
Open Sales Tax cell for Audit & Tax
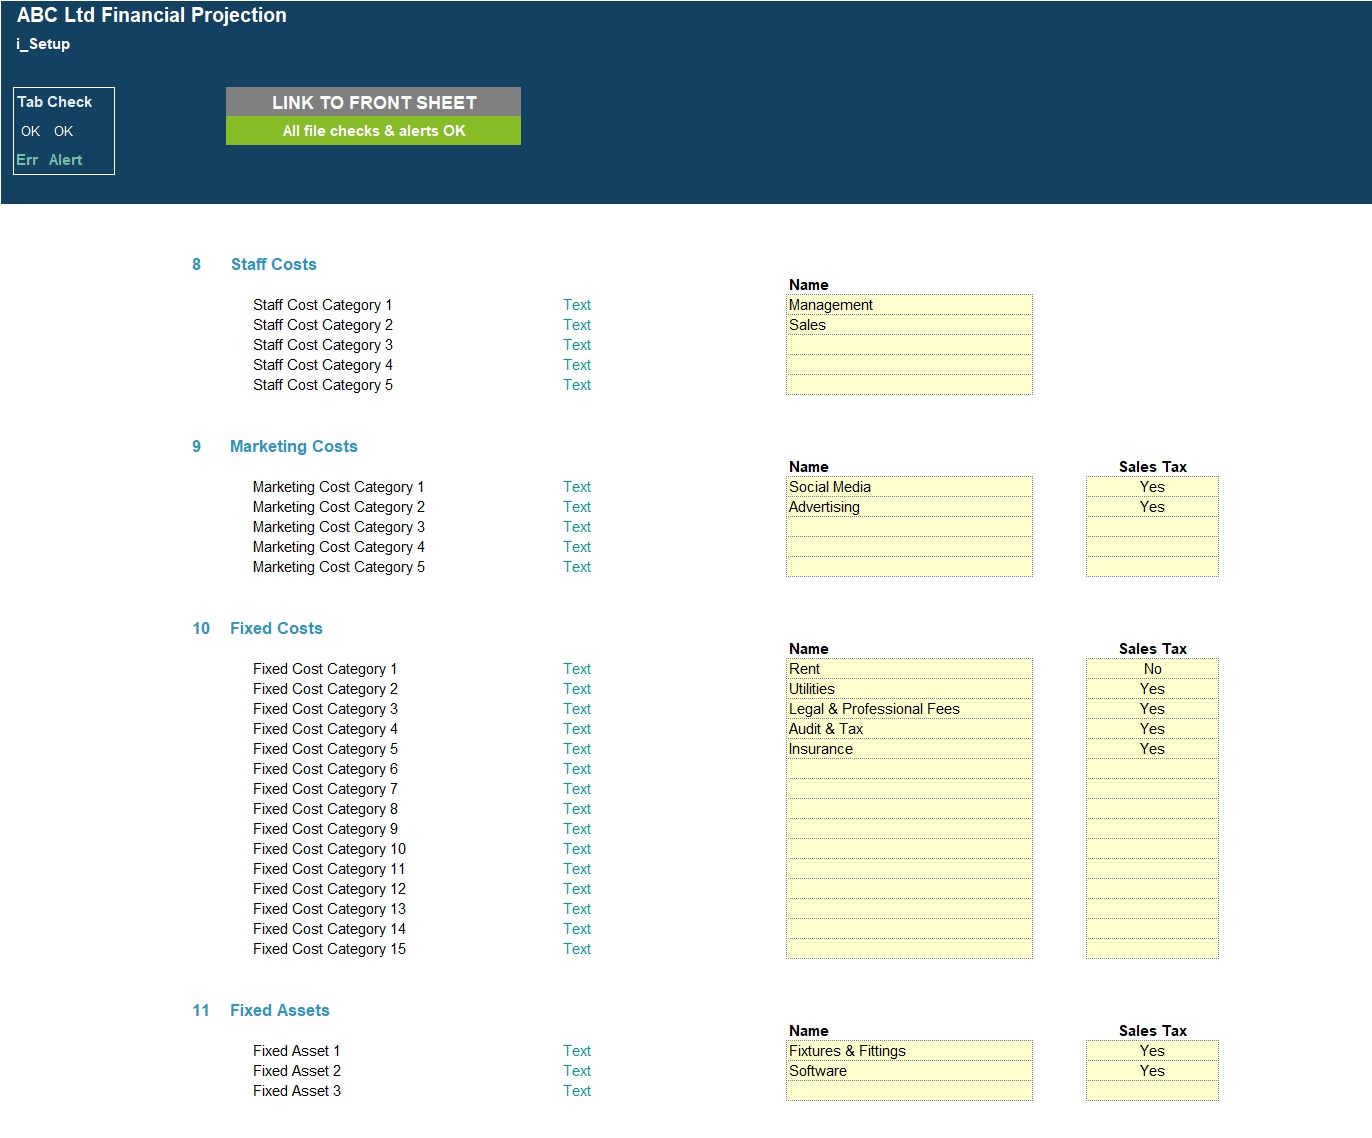1152,729
